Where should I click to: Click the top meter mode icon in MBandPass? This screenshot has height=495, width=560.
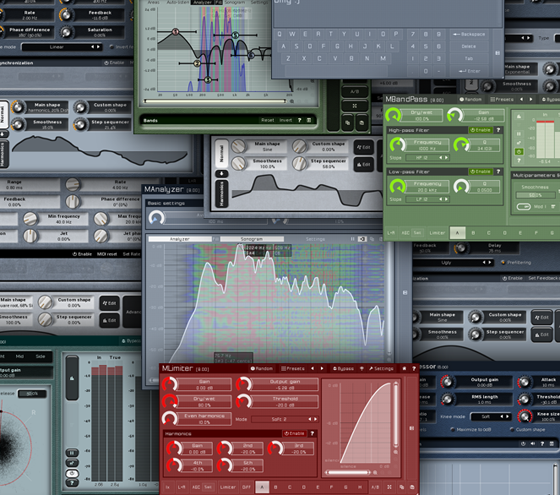pos(519,116)
